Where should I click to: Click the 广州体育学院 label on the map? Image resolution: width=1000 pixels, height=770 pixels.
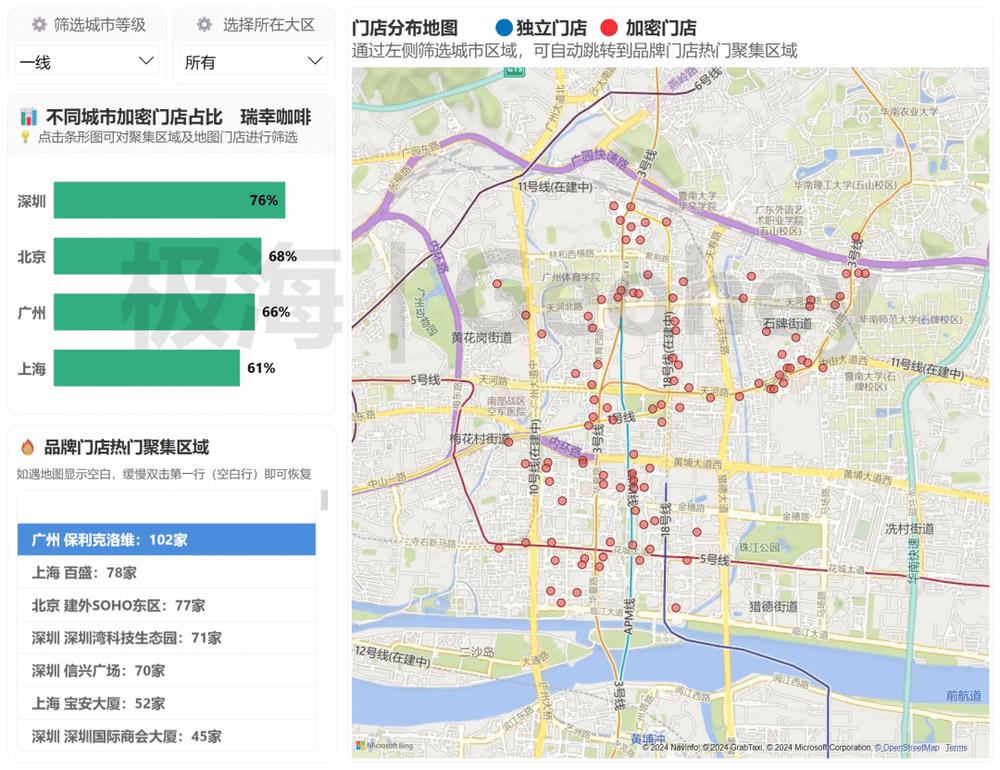click(571, 277)
